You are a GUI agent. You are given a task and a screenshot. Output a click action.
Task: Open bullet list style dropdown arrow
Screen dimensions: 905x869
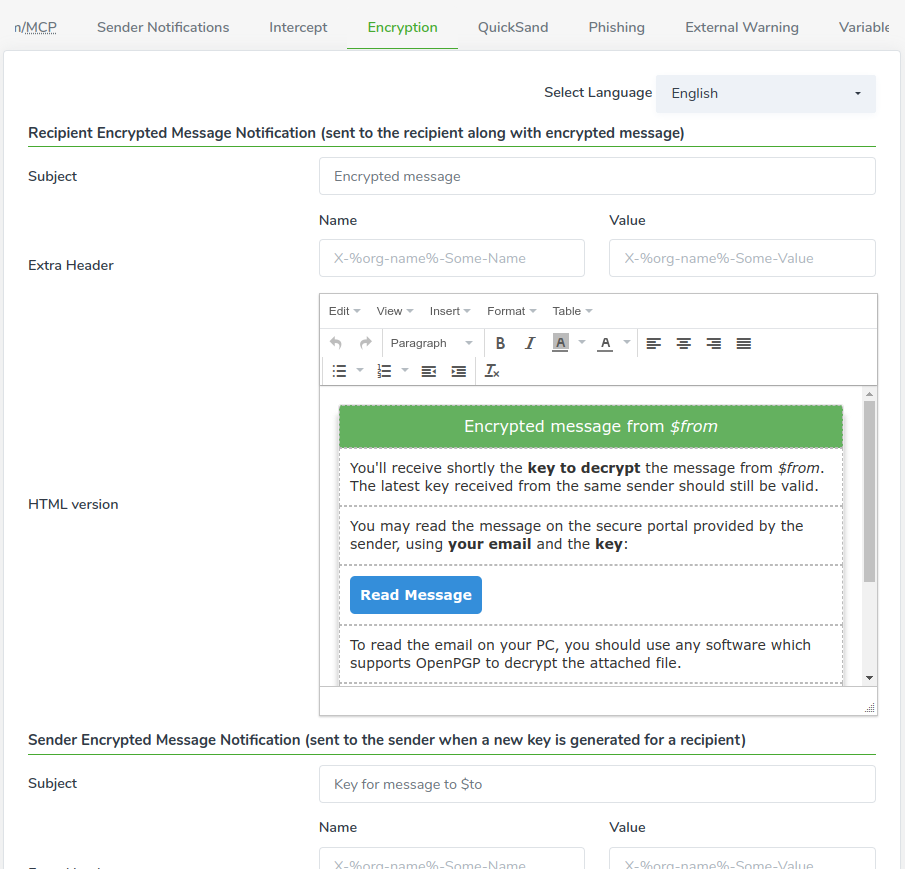click(x=360, y=370)
